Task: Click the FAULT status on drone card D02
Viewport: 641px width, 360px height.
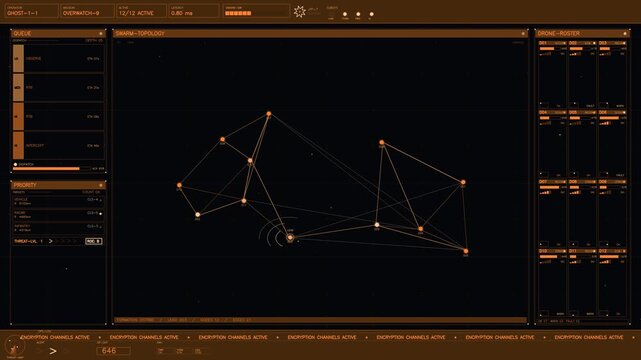Action: pyautogui.click(x=590, y=106)
